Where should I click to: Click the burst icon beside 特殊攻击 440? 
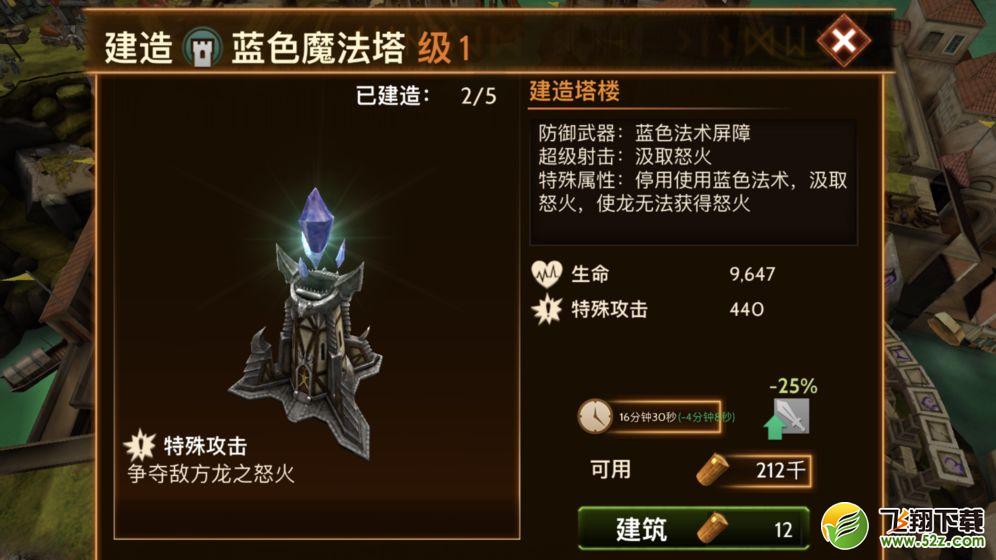tap(547, 309)
